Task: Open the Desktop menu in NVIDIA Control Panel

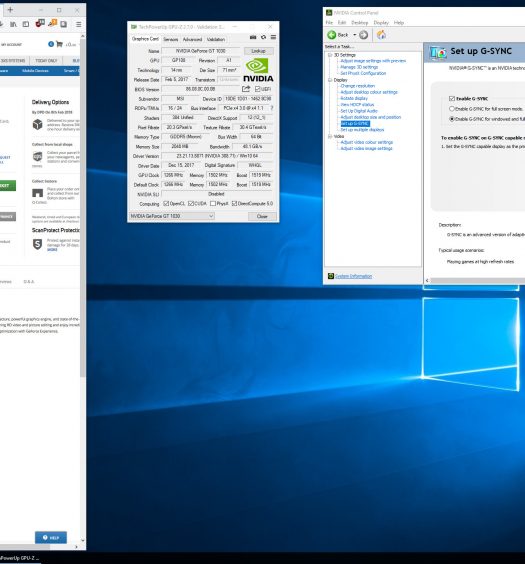Action: (x=360, y=23)
